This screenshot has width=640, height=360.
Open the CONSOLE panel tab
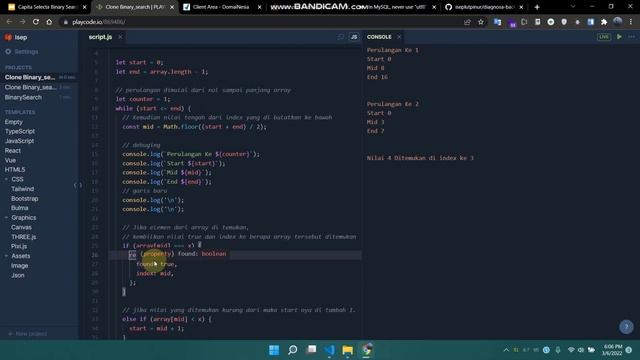pyautogui.click(x=379, y=37)
